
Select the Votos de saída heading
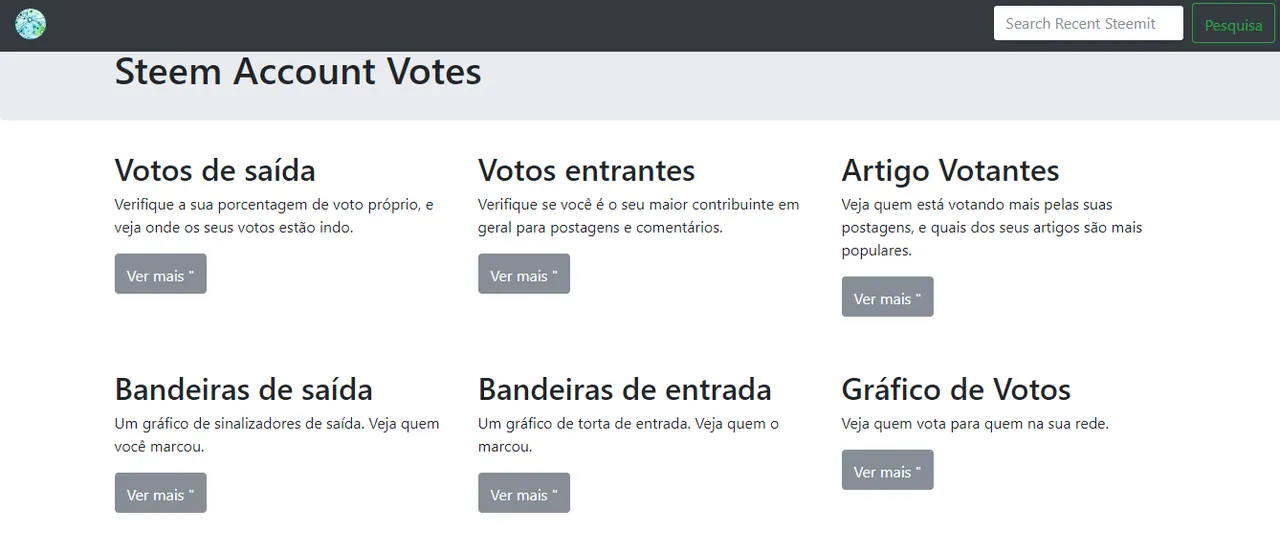[x=215, y=170]
